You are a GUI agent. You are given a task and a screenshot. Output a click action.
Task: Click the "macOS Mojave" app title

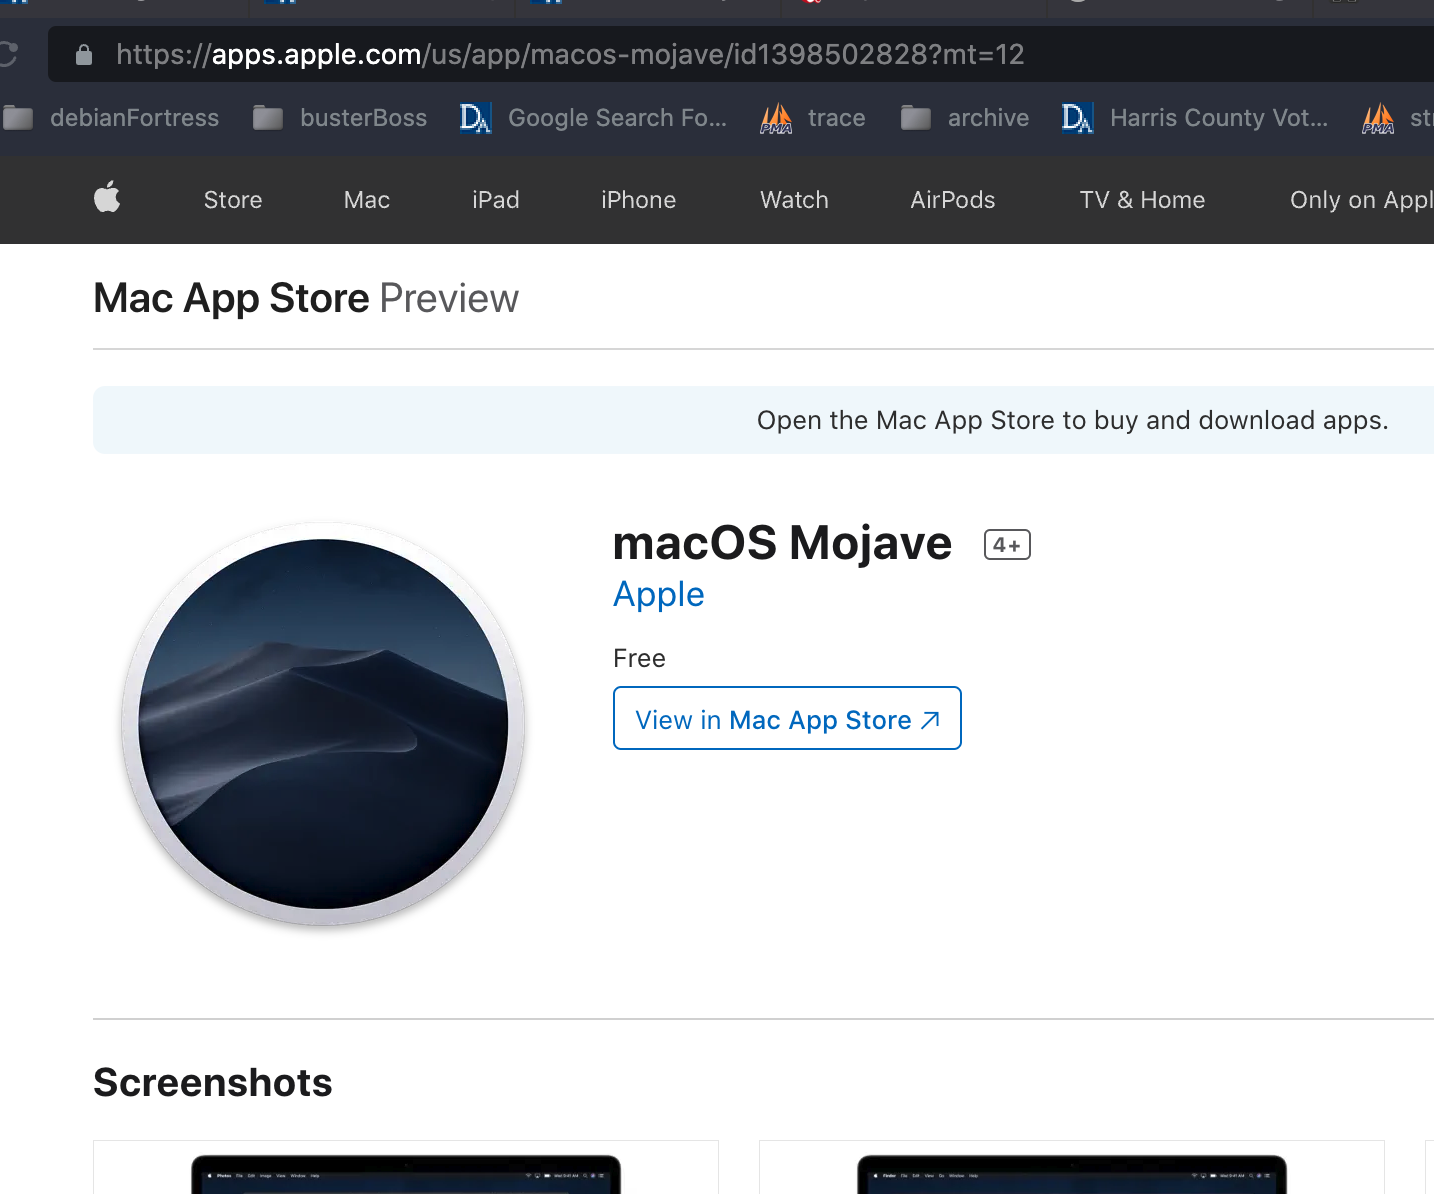[782, 543]
